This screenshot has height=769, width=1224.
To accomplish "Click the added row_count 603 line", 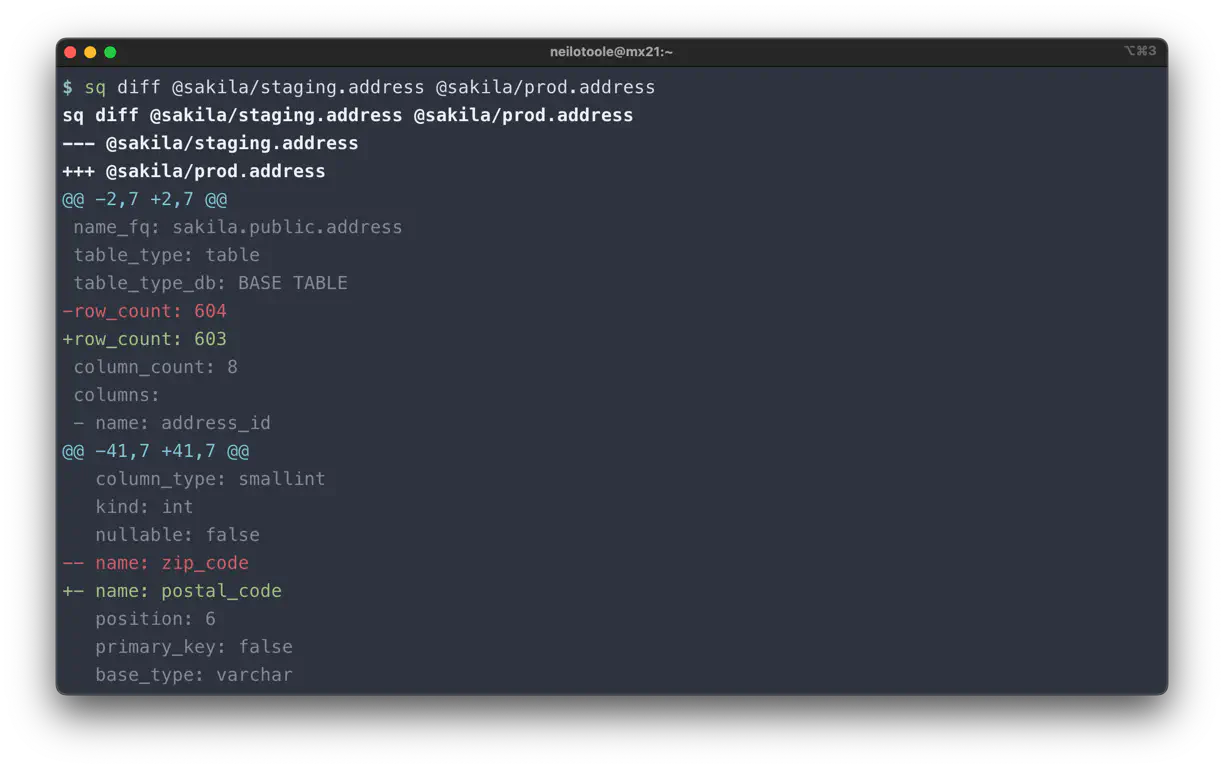I will pyautogui.click(x=145, y=339).
